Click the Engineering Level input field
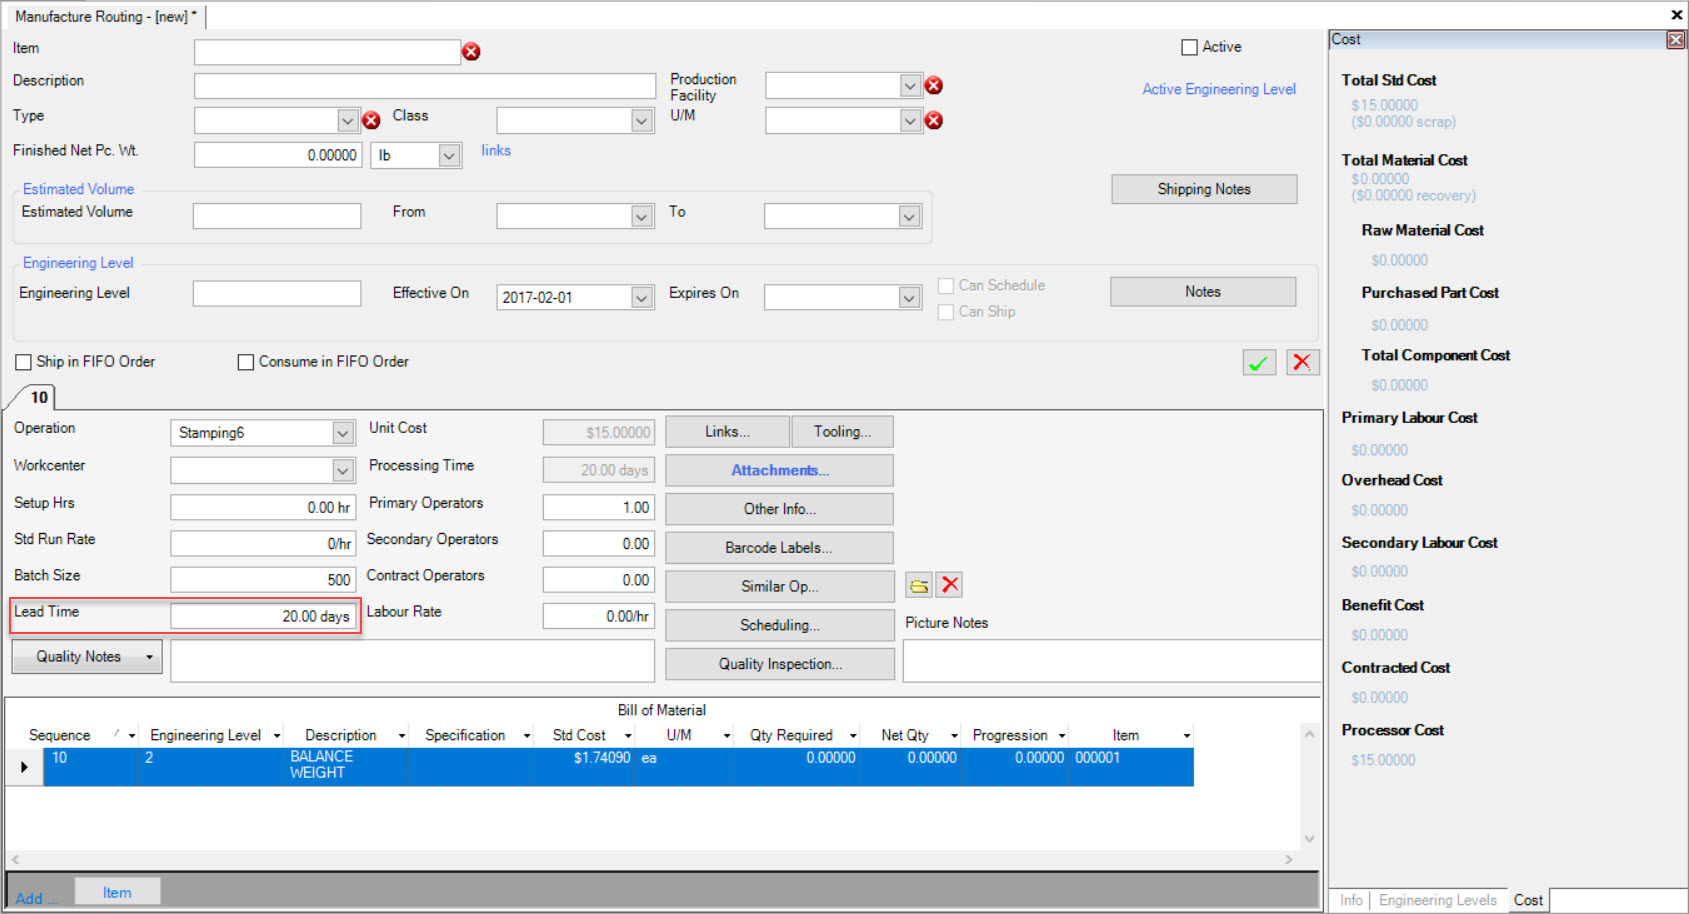 point(277,293)
